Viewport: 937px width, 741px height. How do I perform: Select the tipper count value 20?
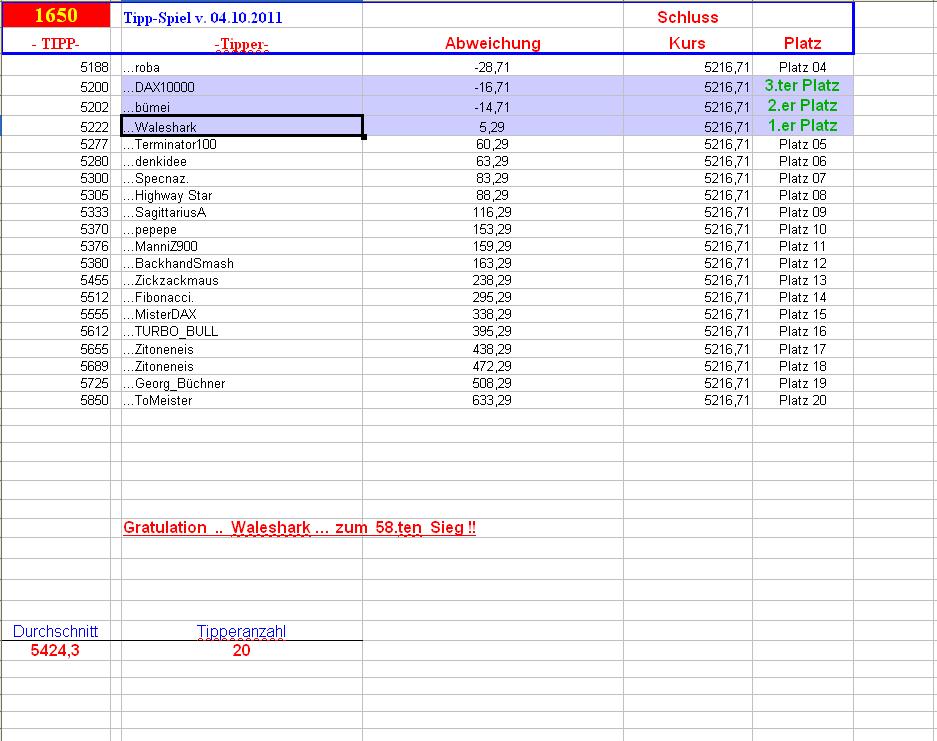pyautogui.click(x=241, y=650)
